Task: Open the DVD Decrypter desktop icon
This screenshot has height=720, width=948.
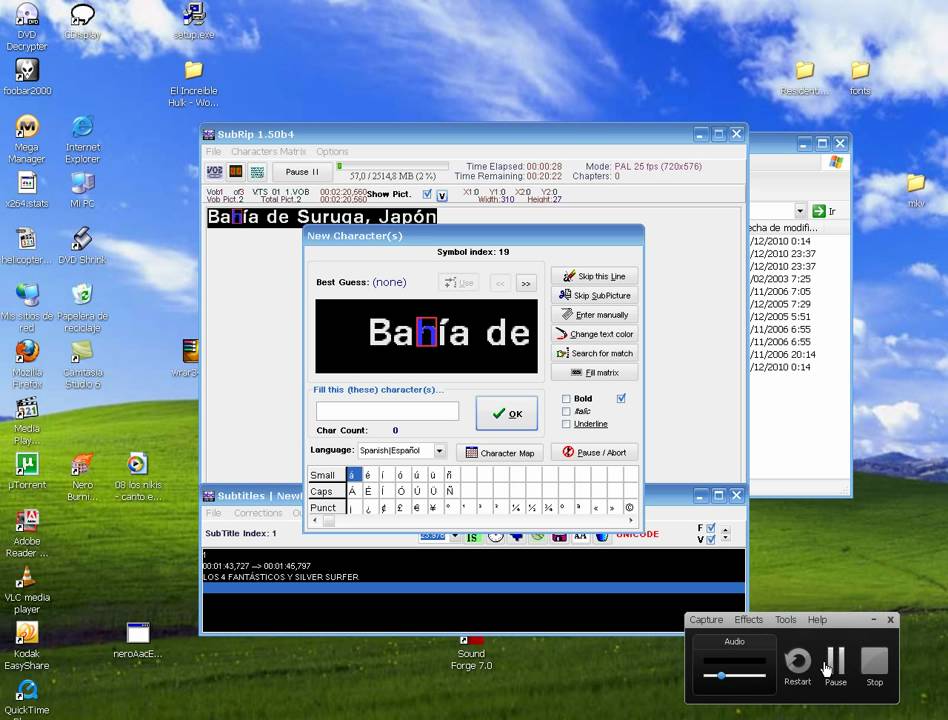Action: (x=27, y=27)
